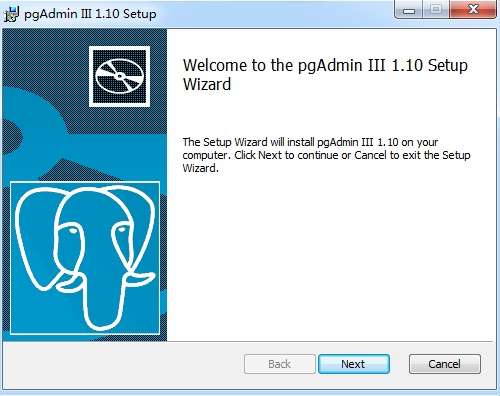
Task: Click the installation disc icon on the banner
Action: [119, 76]
